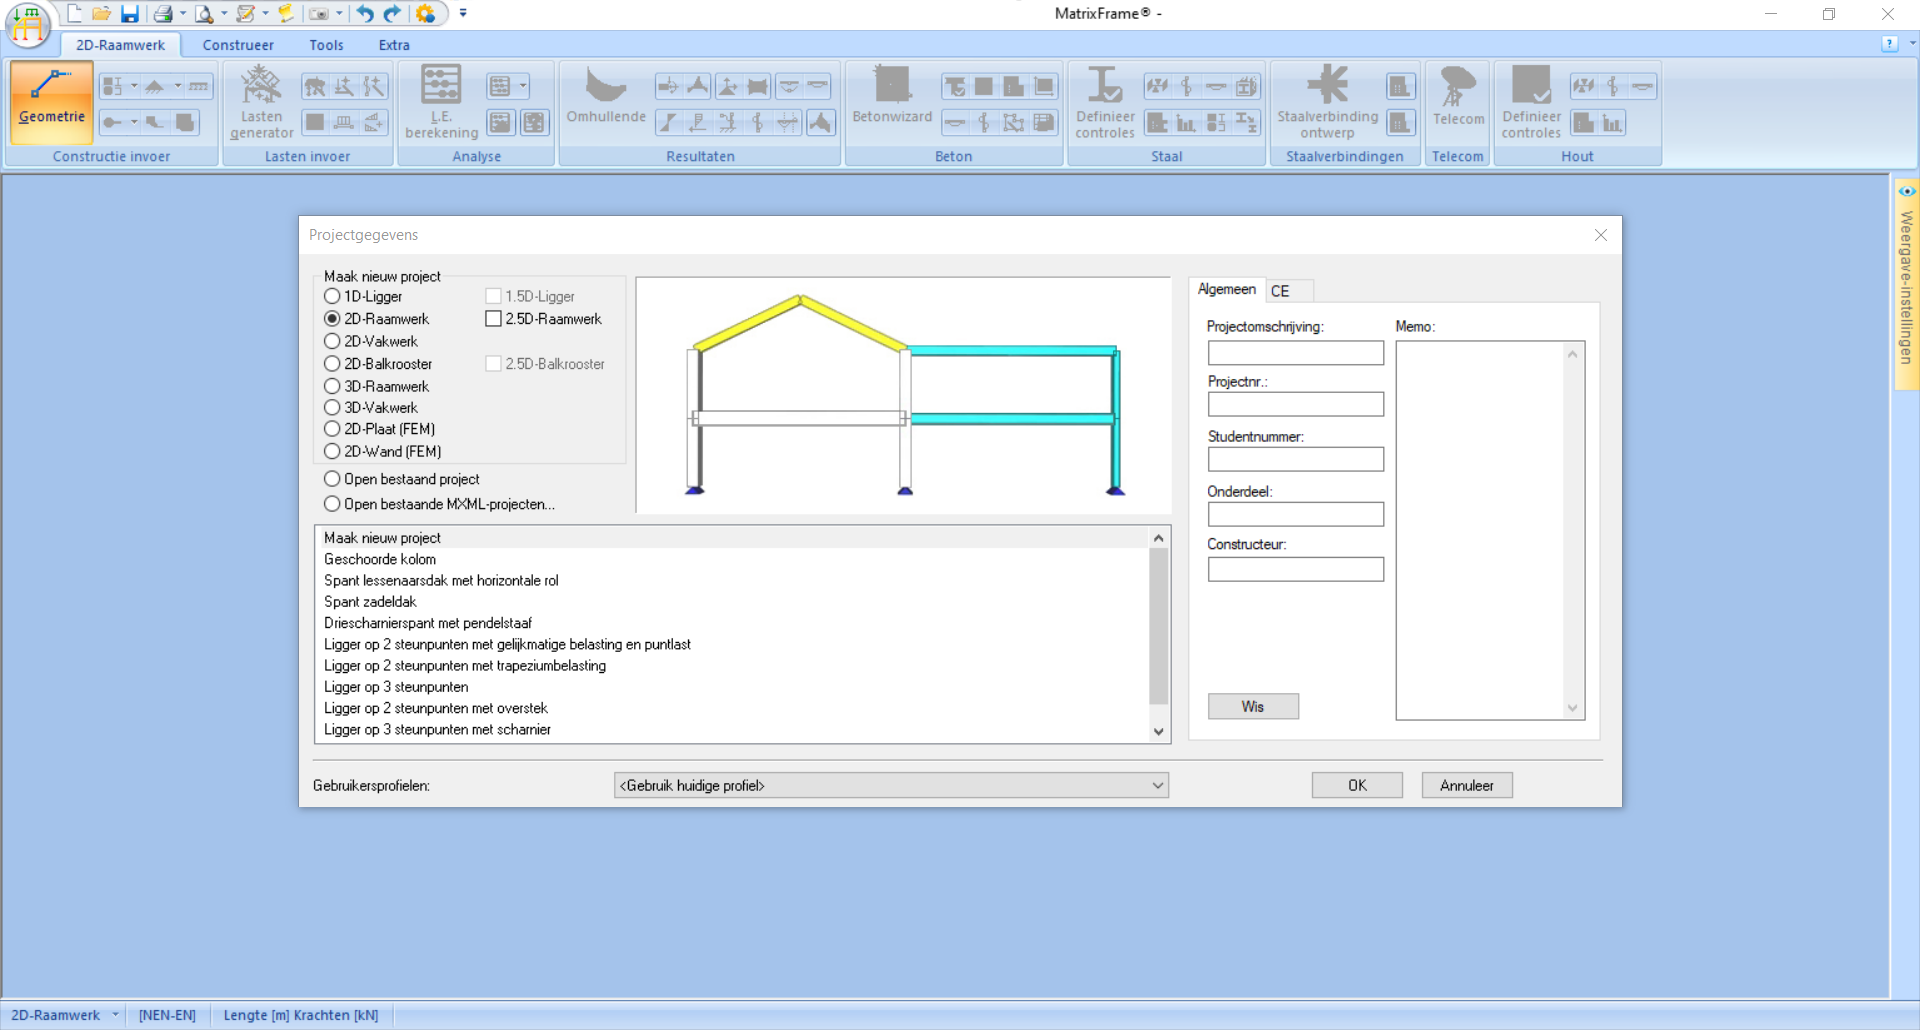Screen dimensions: 1920x1030
Task: Save project with the floppy disk icon
Action: pos(130,14)
